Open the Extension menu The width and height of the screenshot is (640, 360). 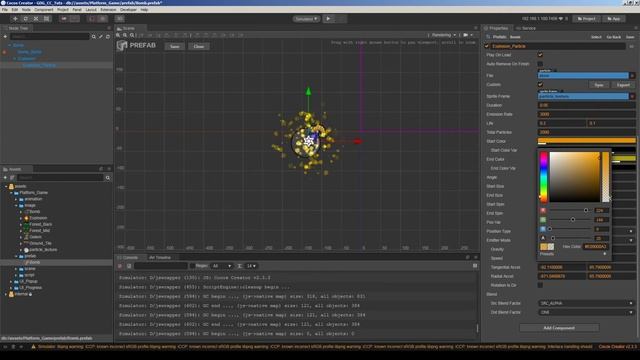point(108,9)
